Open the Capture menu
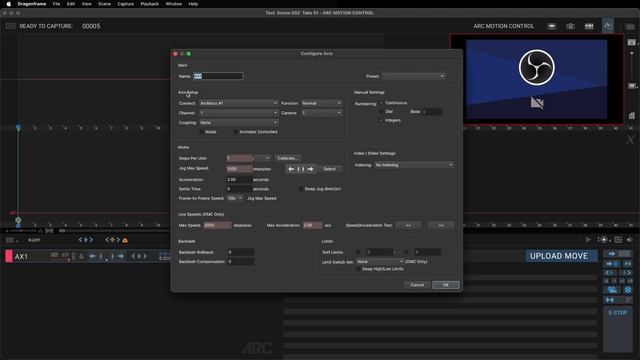The width and height of the screenshot is (640, 360). tap(126, 4)
